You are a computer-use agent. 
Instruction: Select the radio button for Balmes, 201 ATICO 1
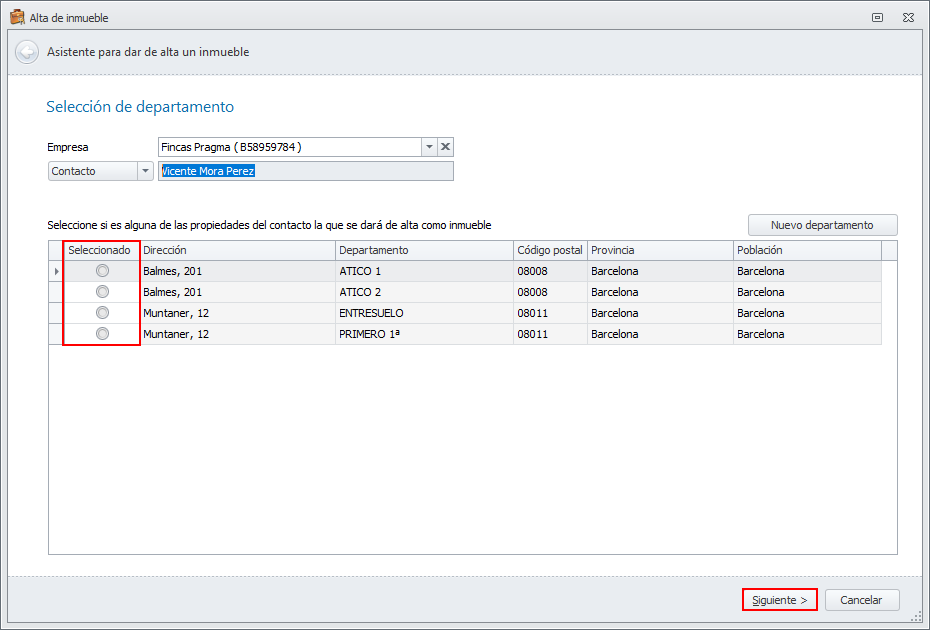pos(102,271)
